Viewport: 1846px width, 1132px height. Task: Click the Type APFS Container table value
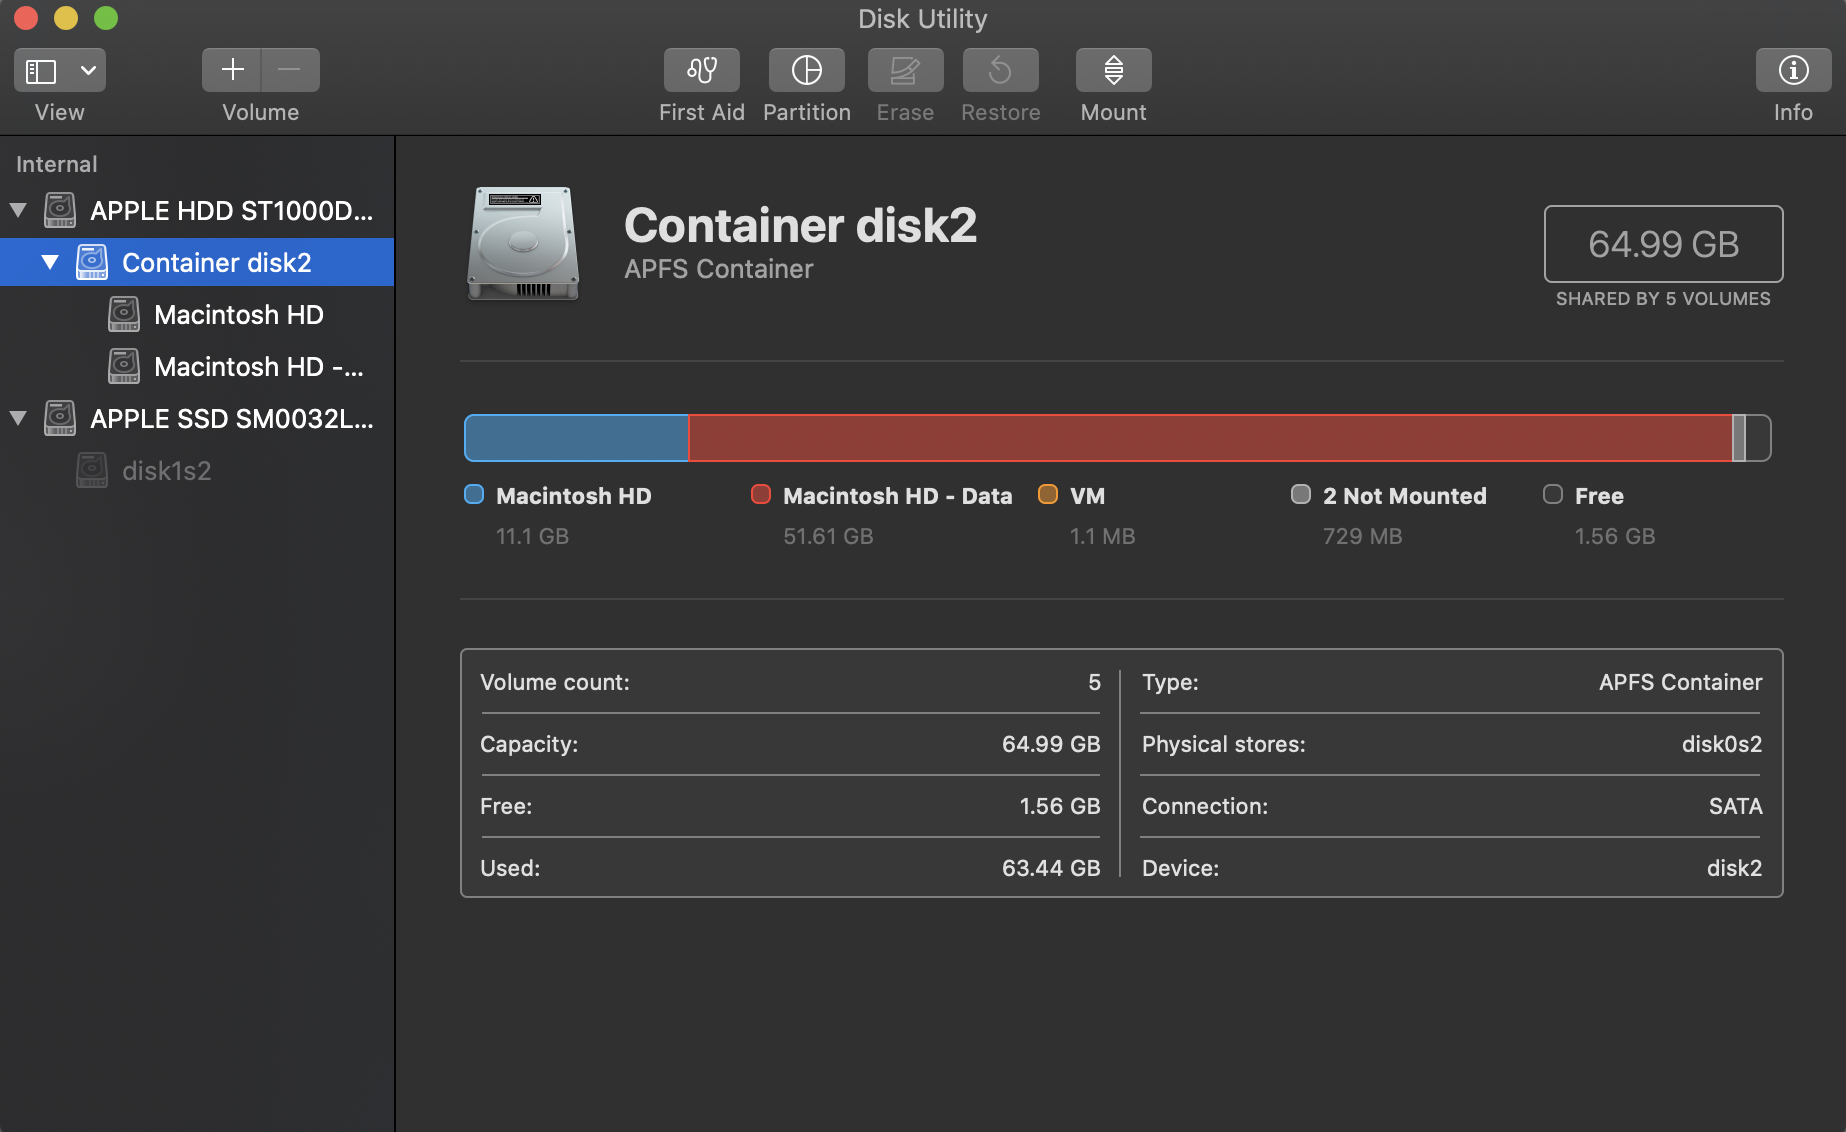click(1680, 682)
